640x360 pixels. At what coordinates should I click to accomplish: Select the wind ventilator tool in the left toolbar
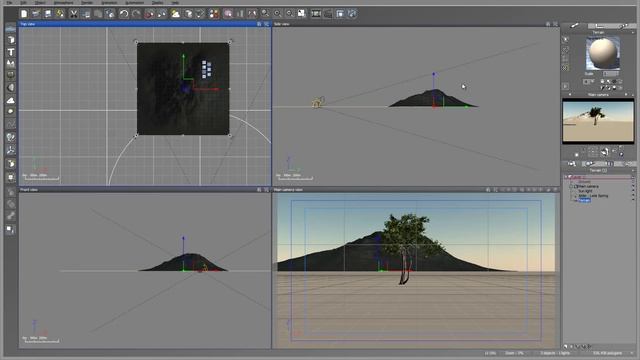tap(11, 150)
